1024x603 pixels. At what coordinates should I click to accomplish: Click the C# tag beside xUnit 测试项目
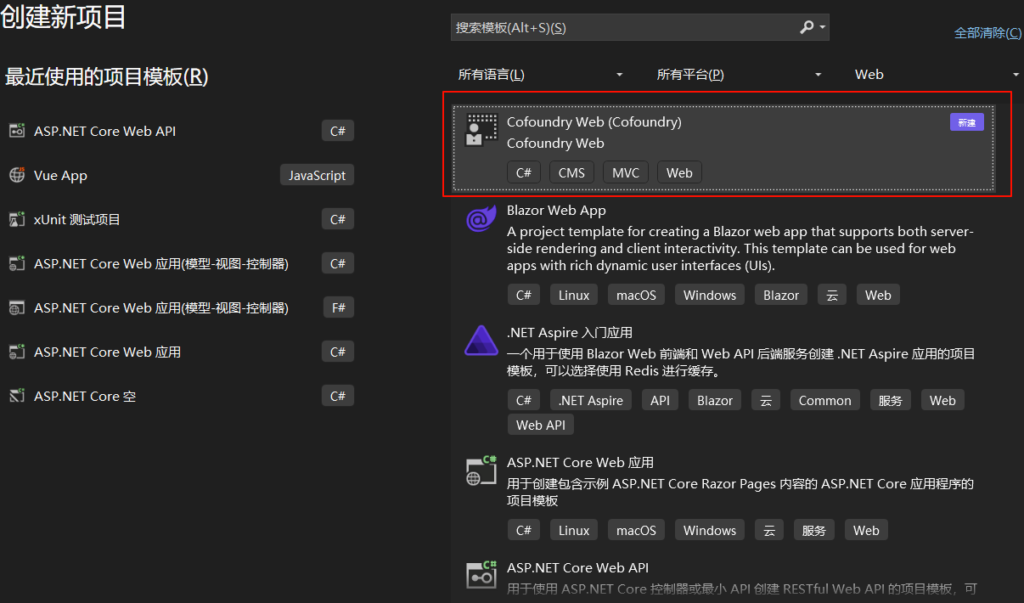(338, 220)
